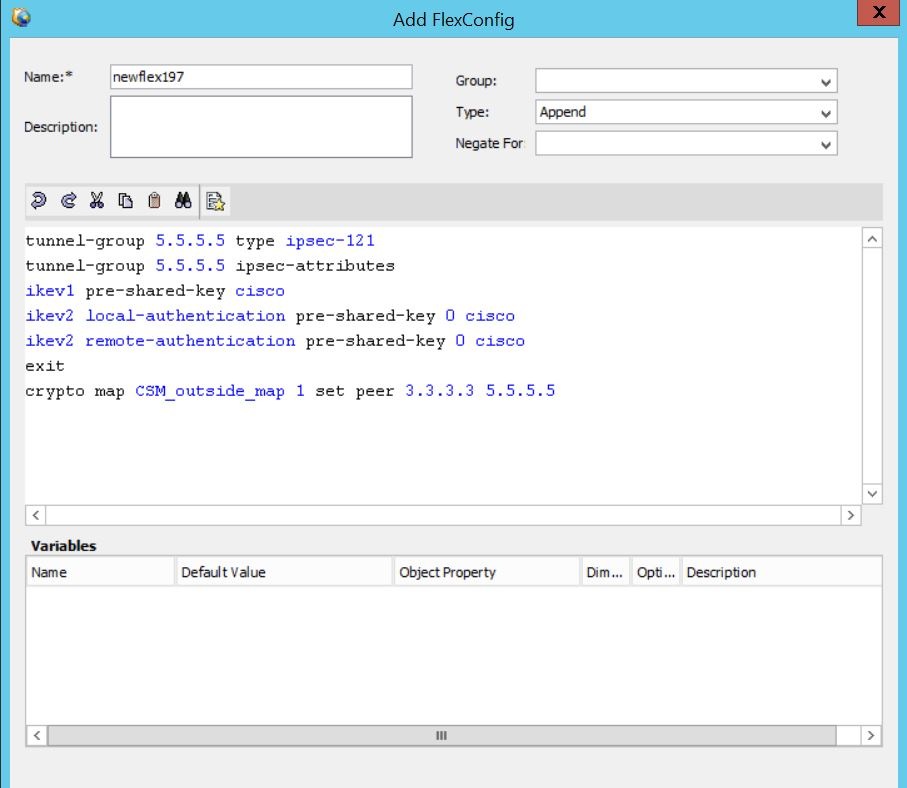
Task: Click right arrow of Variables horizontal scrollbar
Action: point(871,735)
